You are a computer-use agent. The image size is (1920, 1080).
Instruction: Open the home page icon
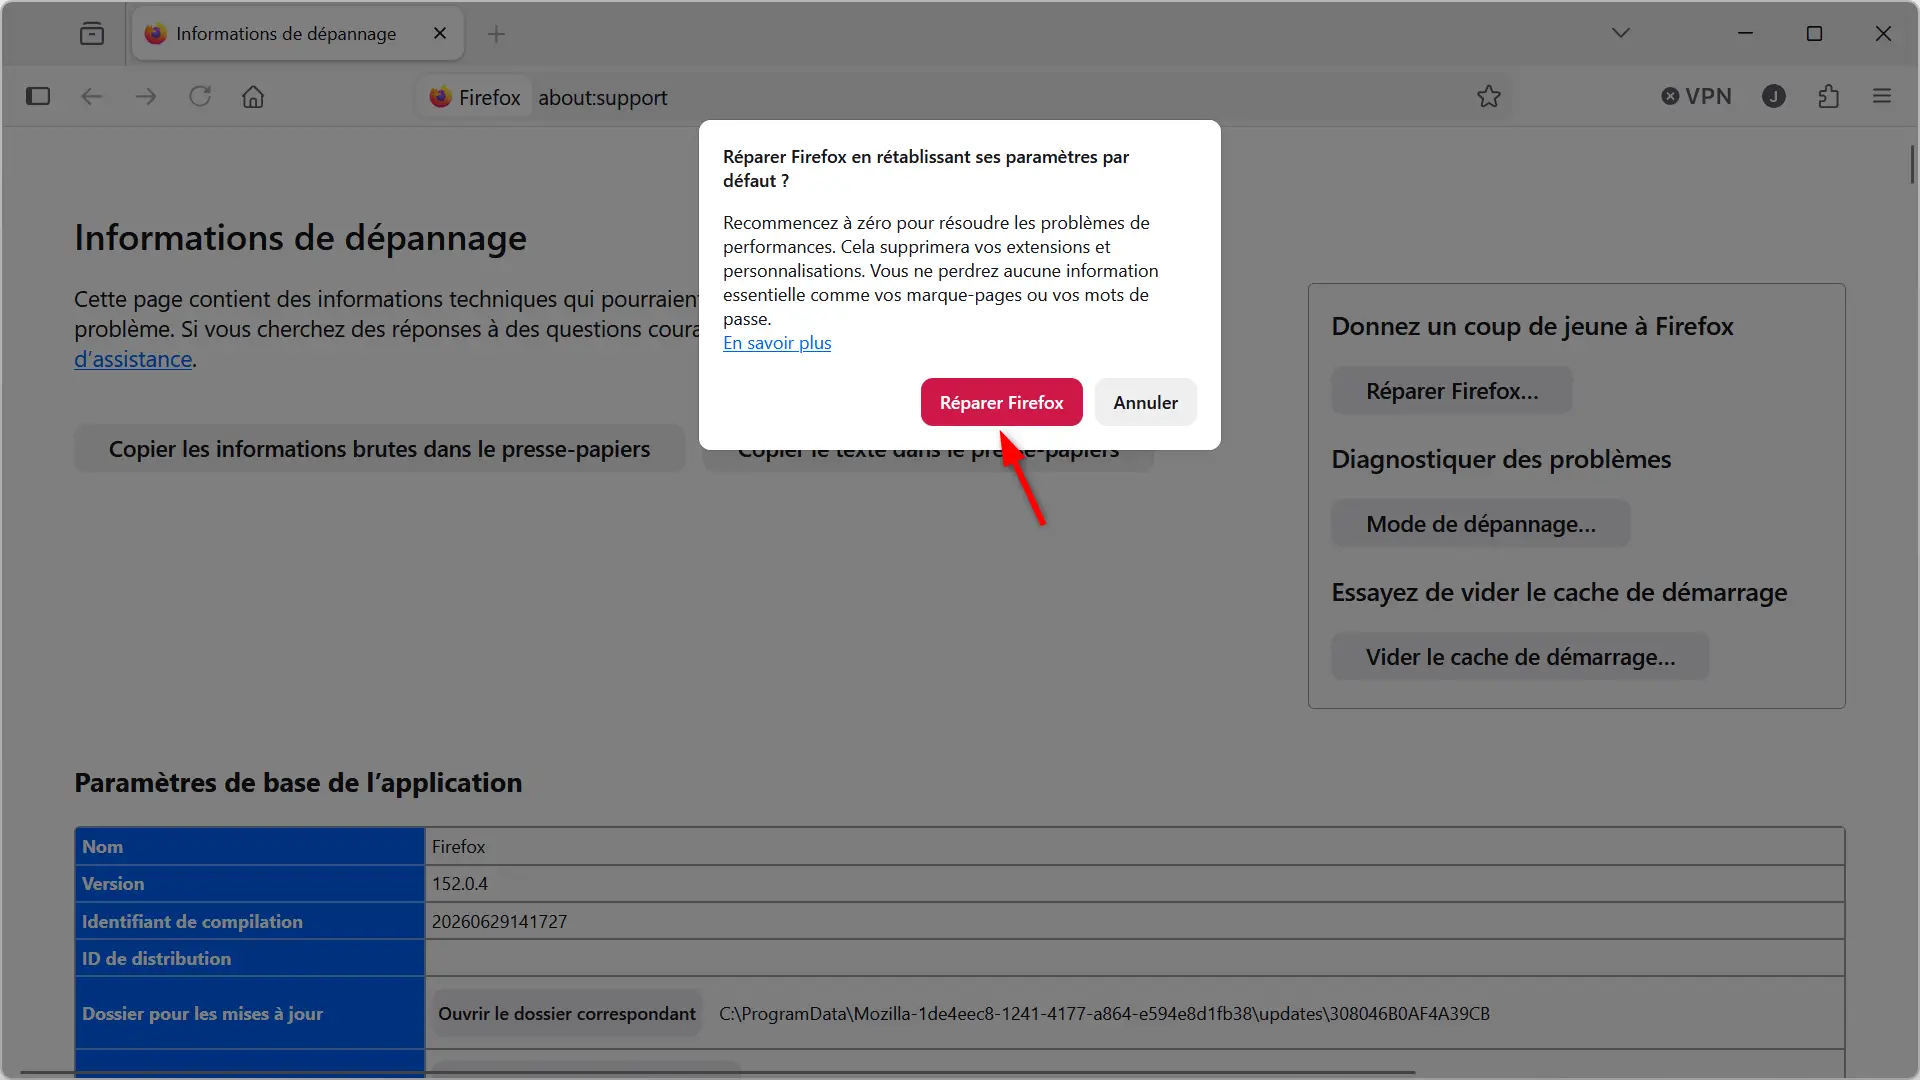pyautogui.click(x=253, y=97)
